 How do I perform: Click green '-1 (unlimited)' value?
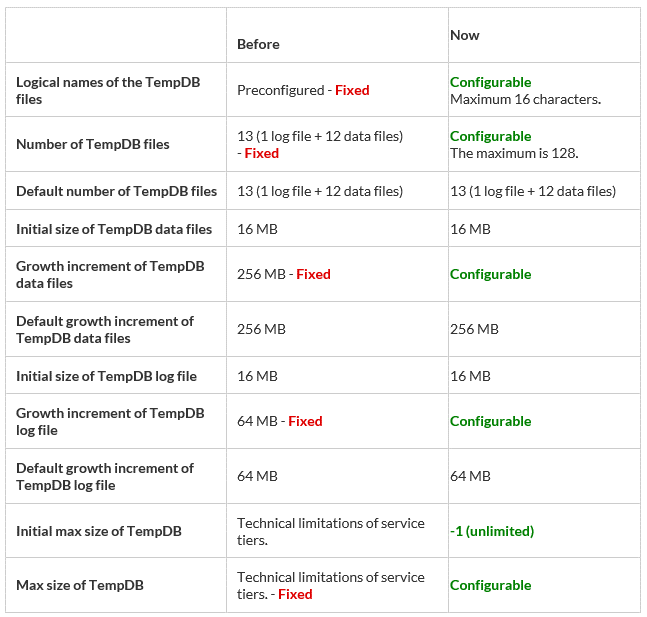tap(492, 531)
